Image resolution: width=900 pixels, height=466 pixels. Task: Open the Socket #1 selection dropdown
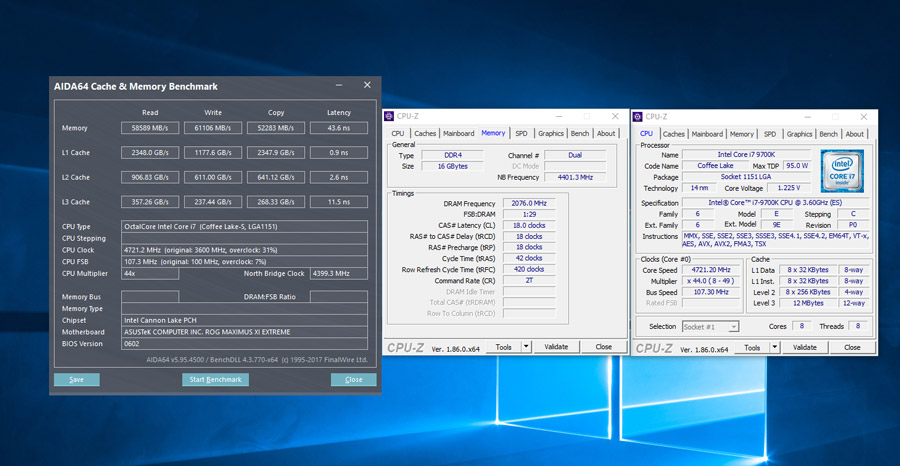point(711,327)
